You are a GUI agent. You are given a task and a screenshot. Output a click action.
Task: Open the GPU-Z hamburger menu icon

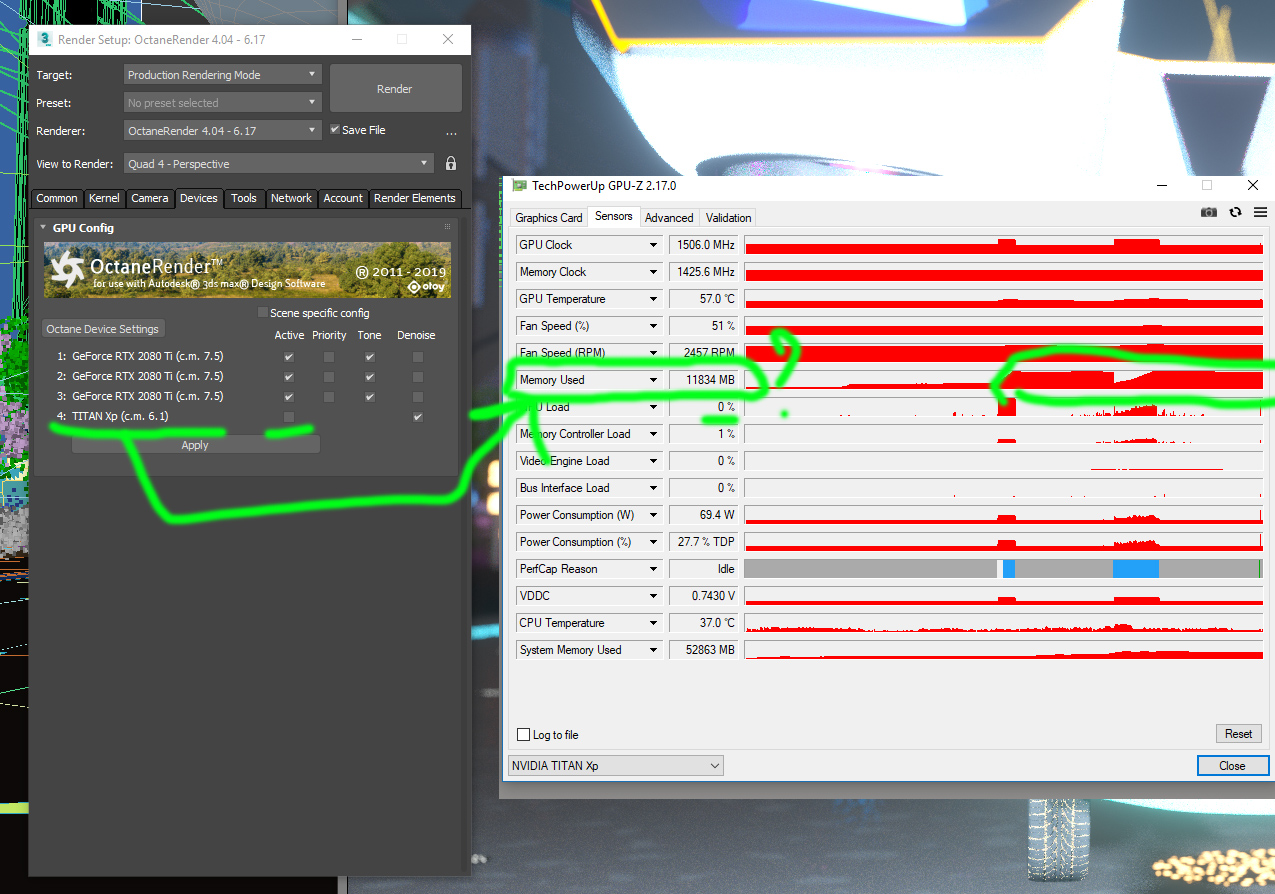point(1260,213)
